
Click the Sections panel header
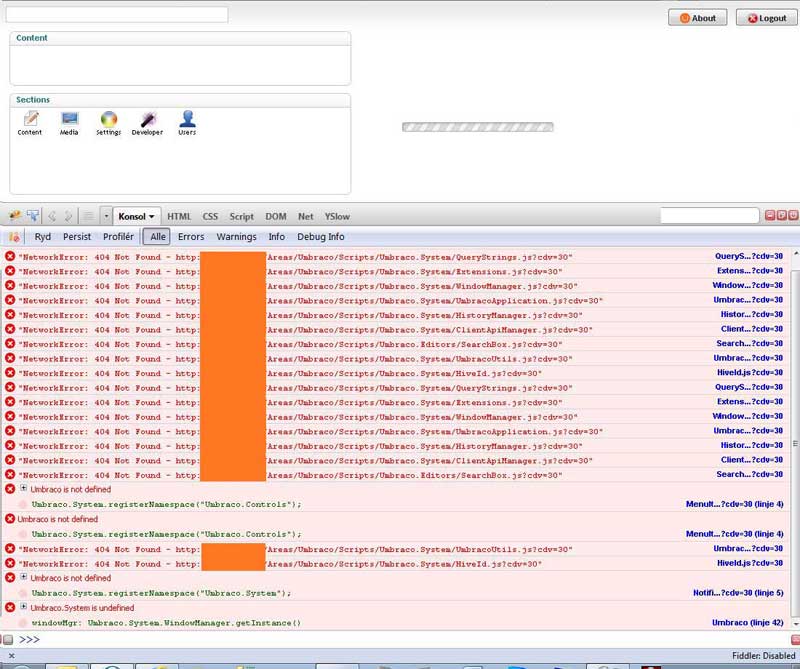pos(180,100)
